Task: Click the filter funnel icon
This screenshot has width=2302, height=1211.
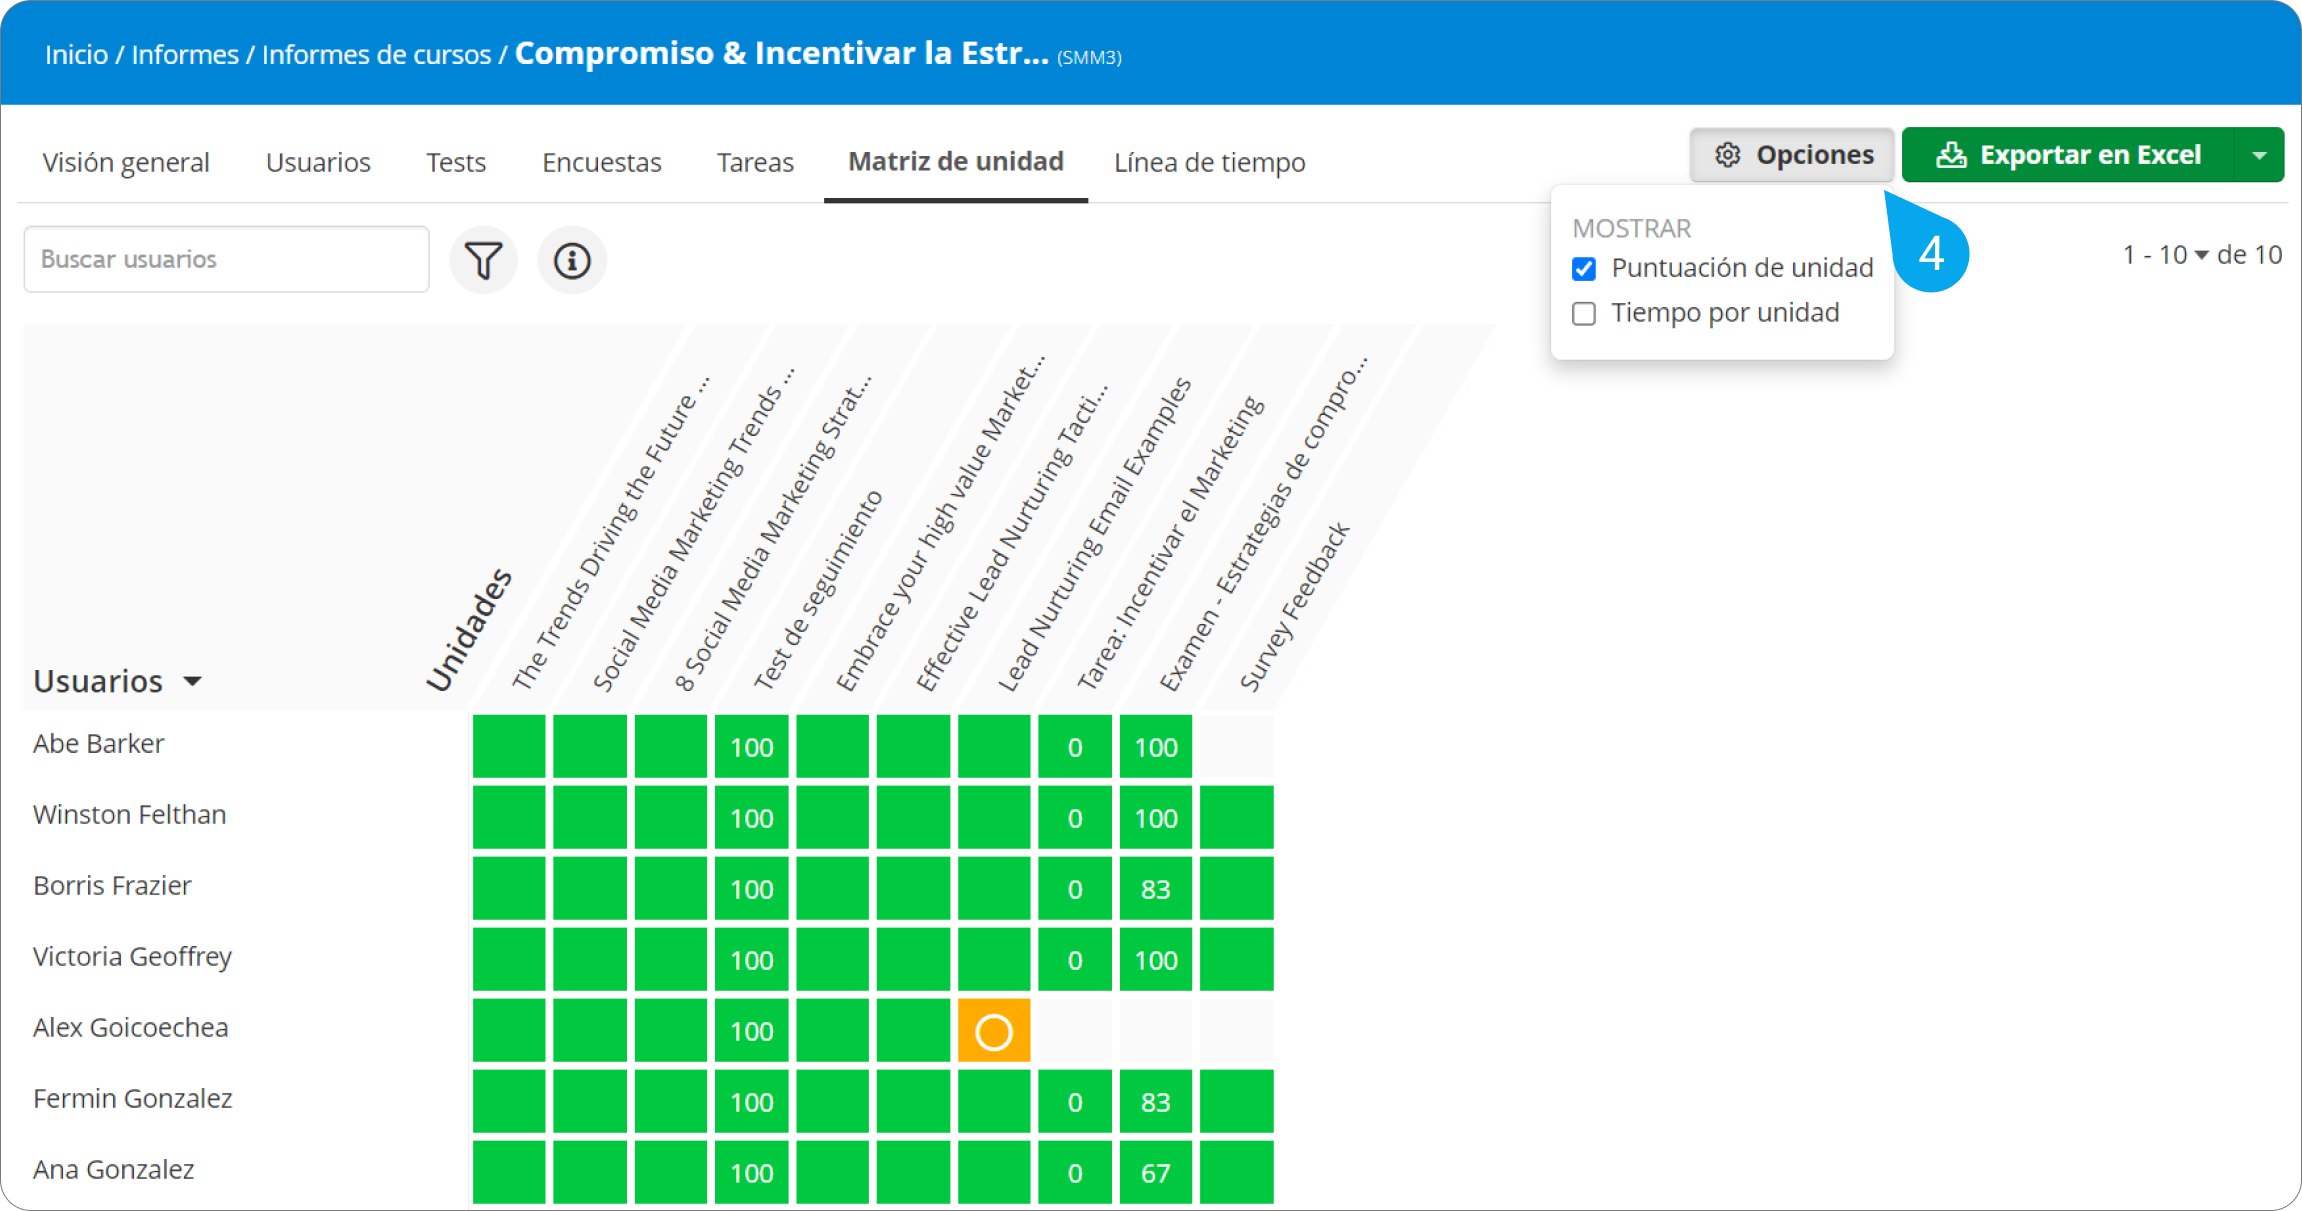Action: (x=484, y=261)
